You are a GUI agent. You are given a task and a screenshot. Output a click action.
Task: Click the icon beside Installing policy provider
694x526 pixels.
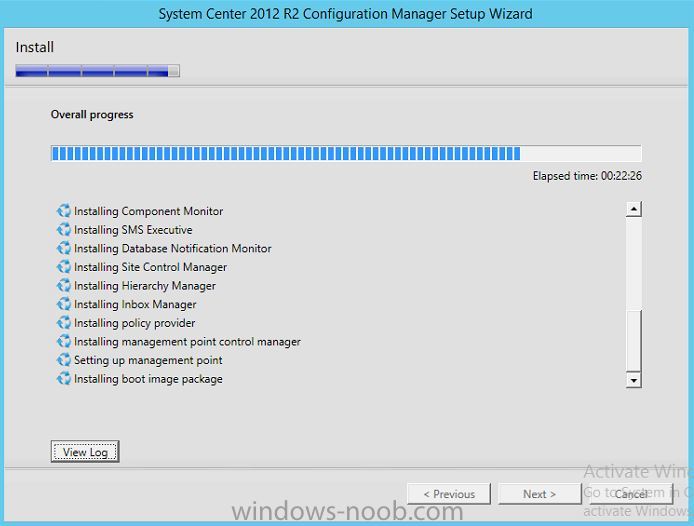[64, 322]
